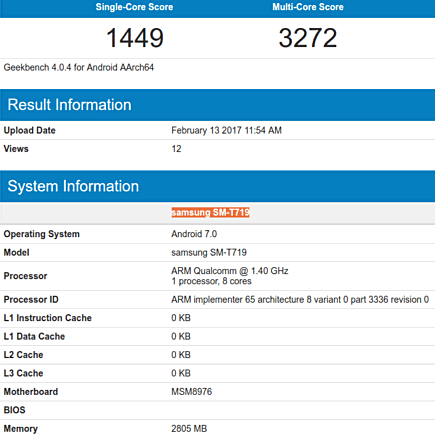Screen dimensions: 435x440
Task: Click the Geekbench 4.0.4 for Android text
Action: coord(79,68)
